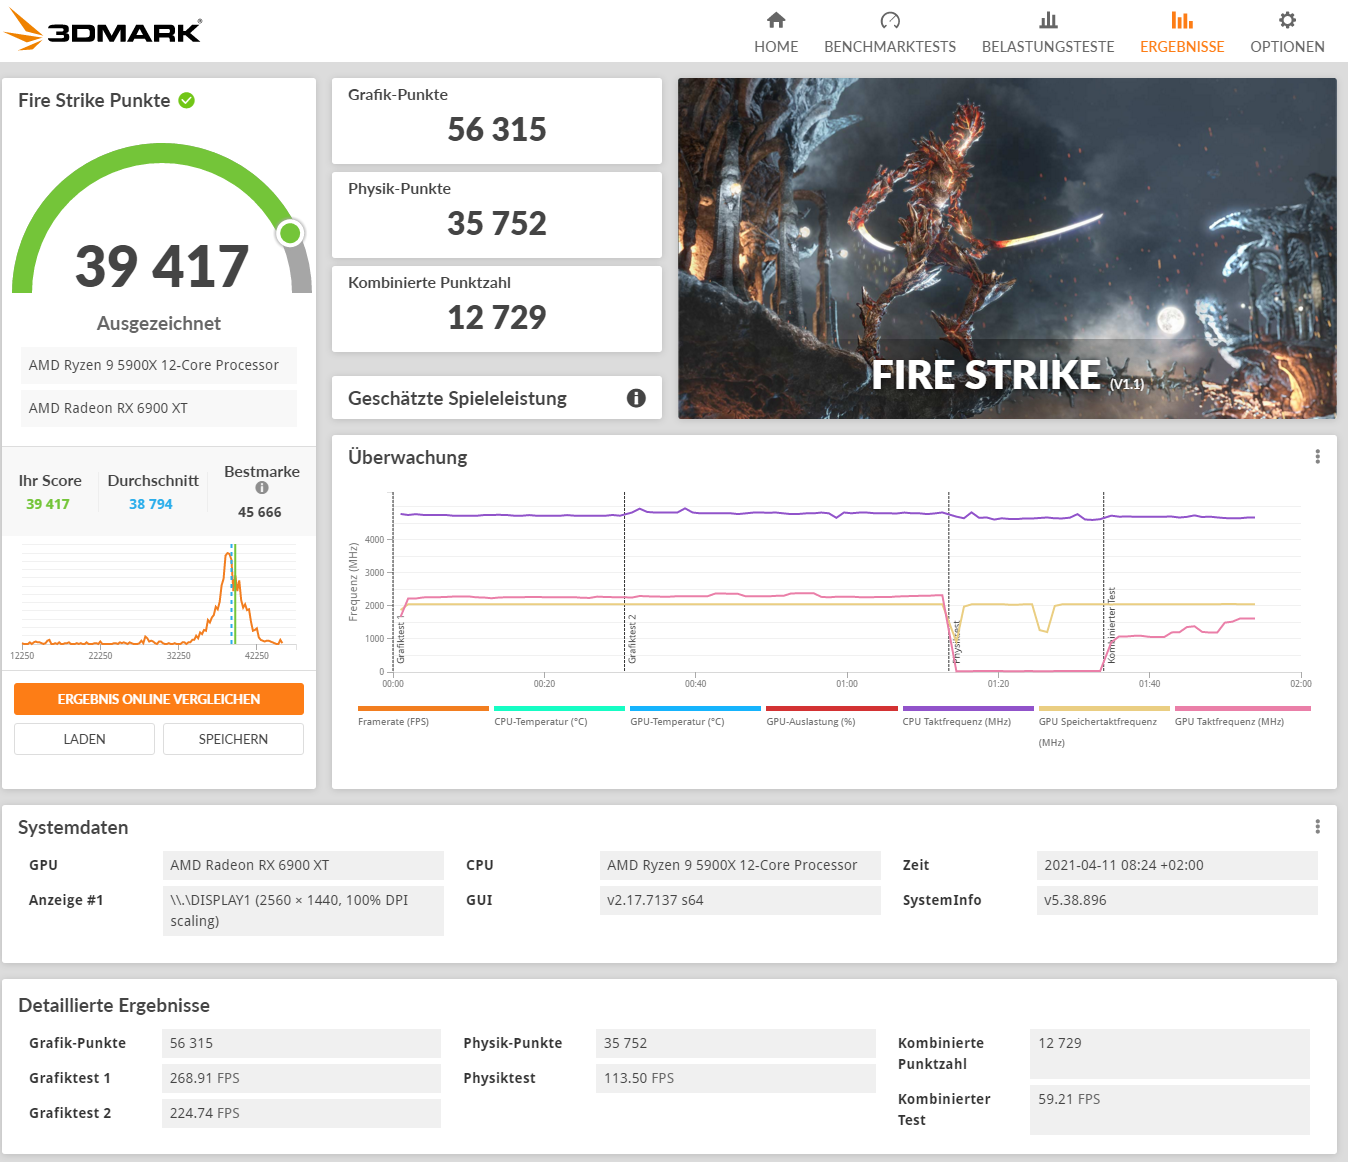Click the Kombinierter Test marker in chart
The width and height of the screenshot is (1348, 1162).
[1111, 626]
